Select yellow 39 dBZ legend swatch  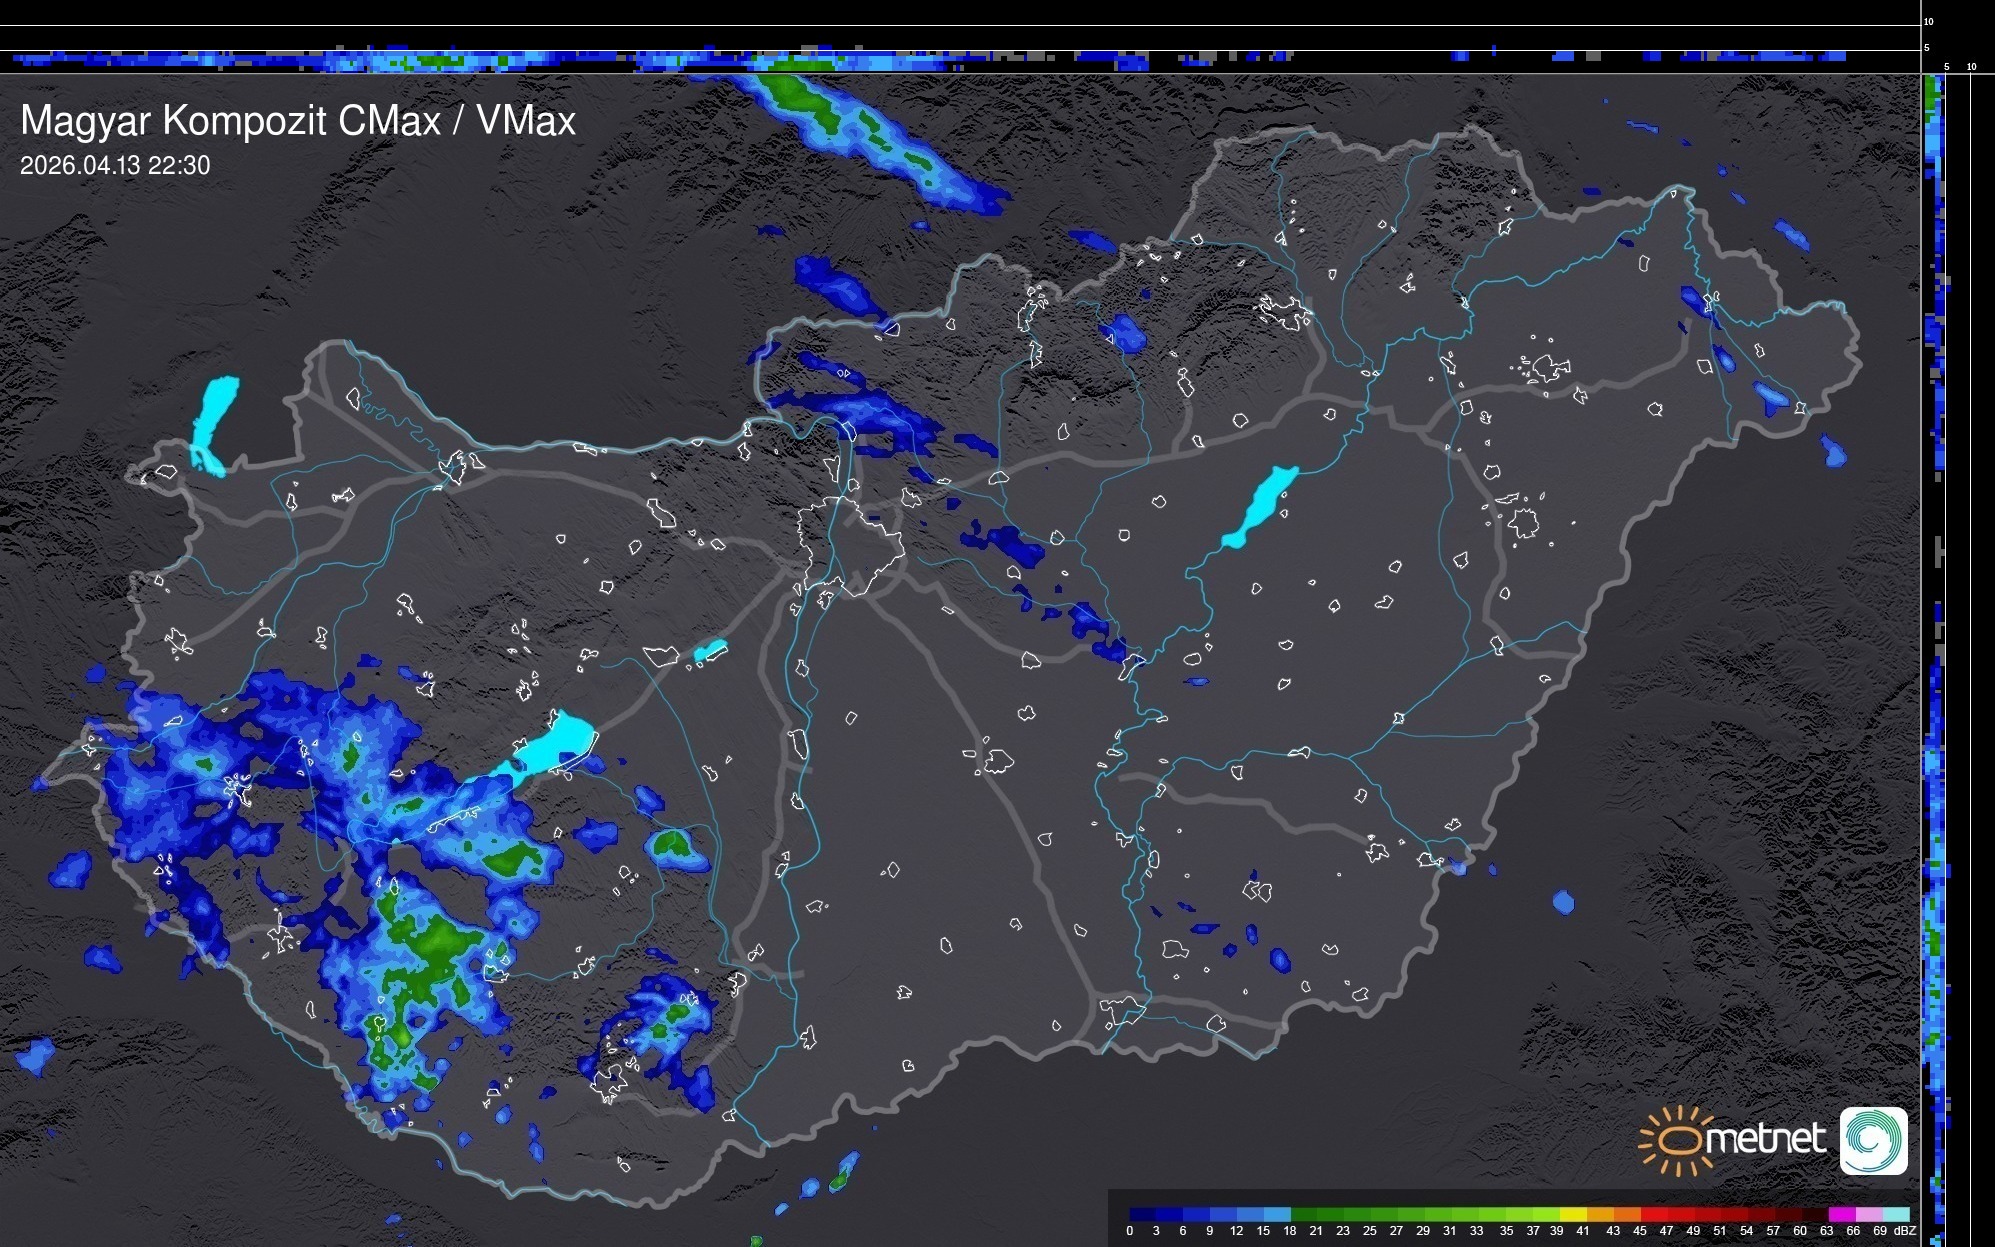[1573, 1214]
